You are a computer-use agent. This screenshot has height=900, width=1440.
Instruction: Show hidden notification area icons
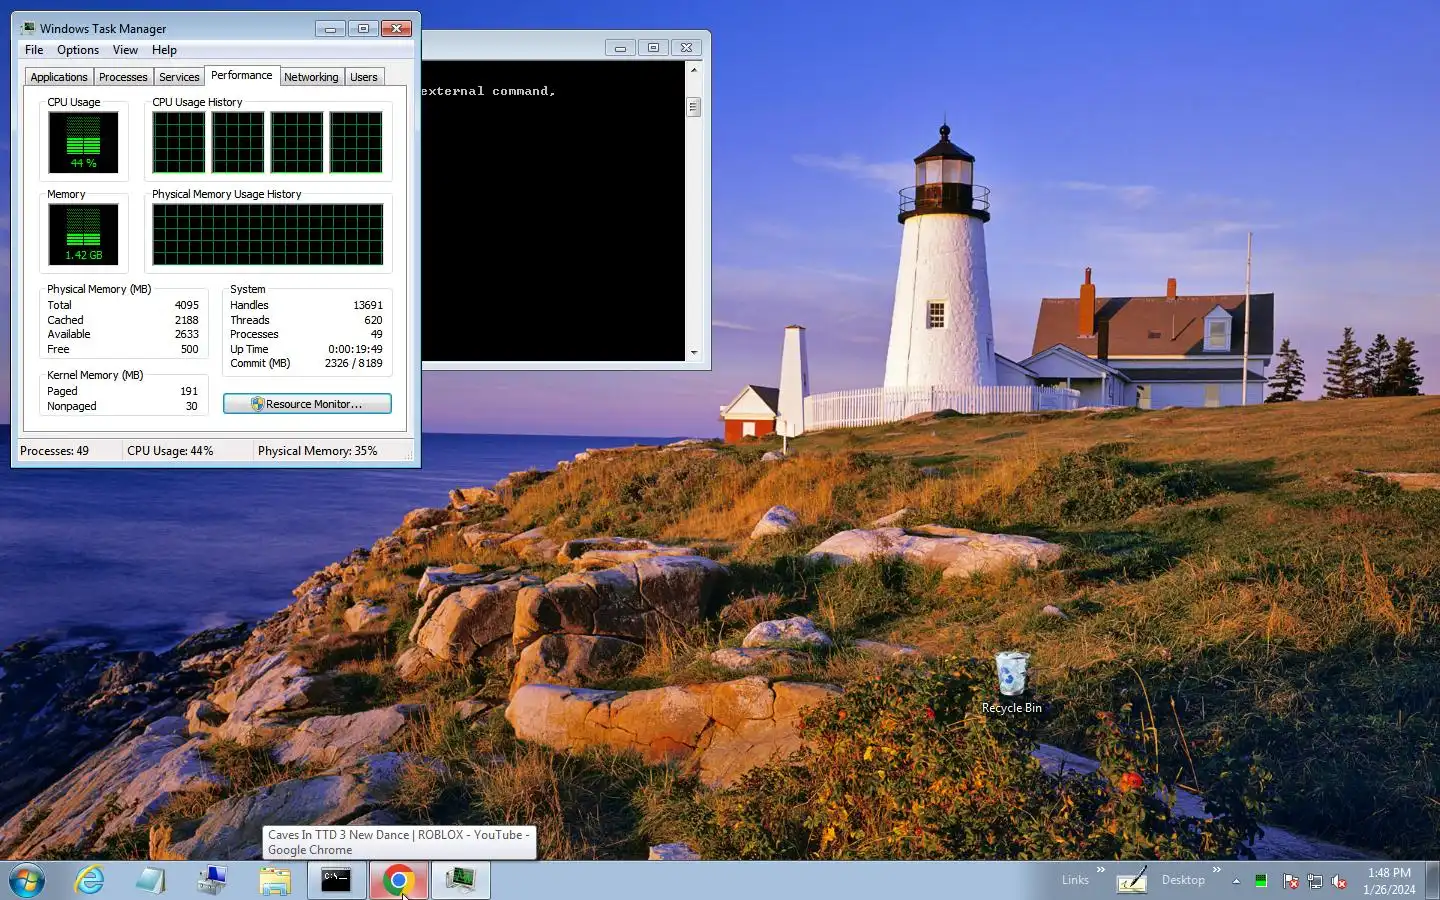tap(1236, 881)
